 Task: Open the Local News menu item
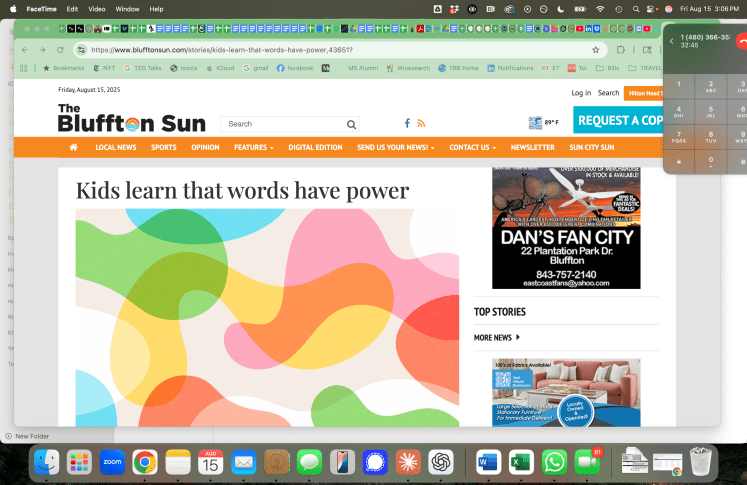point(116,147)
